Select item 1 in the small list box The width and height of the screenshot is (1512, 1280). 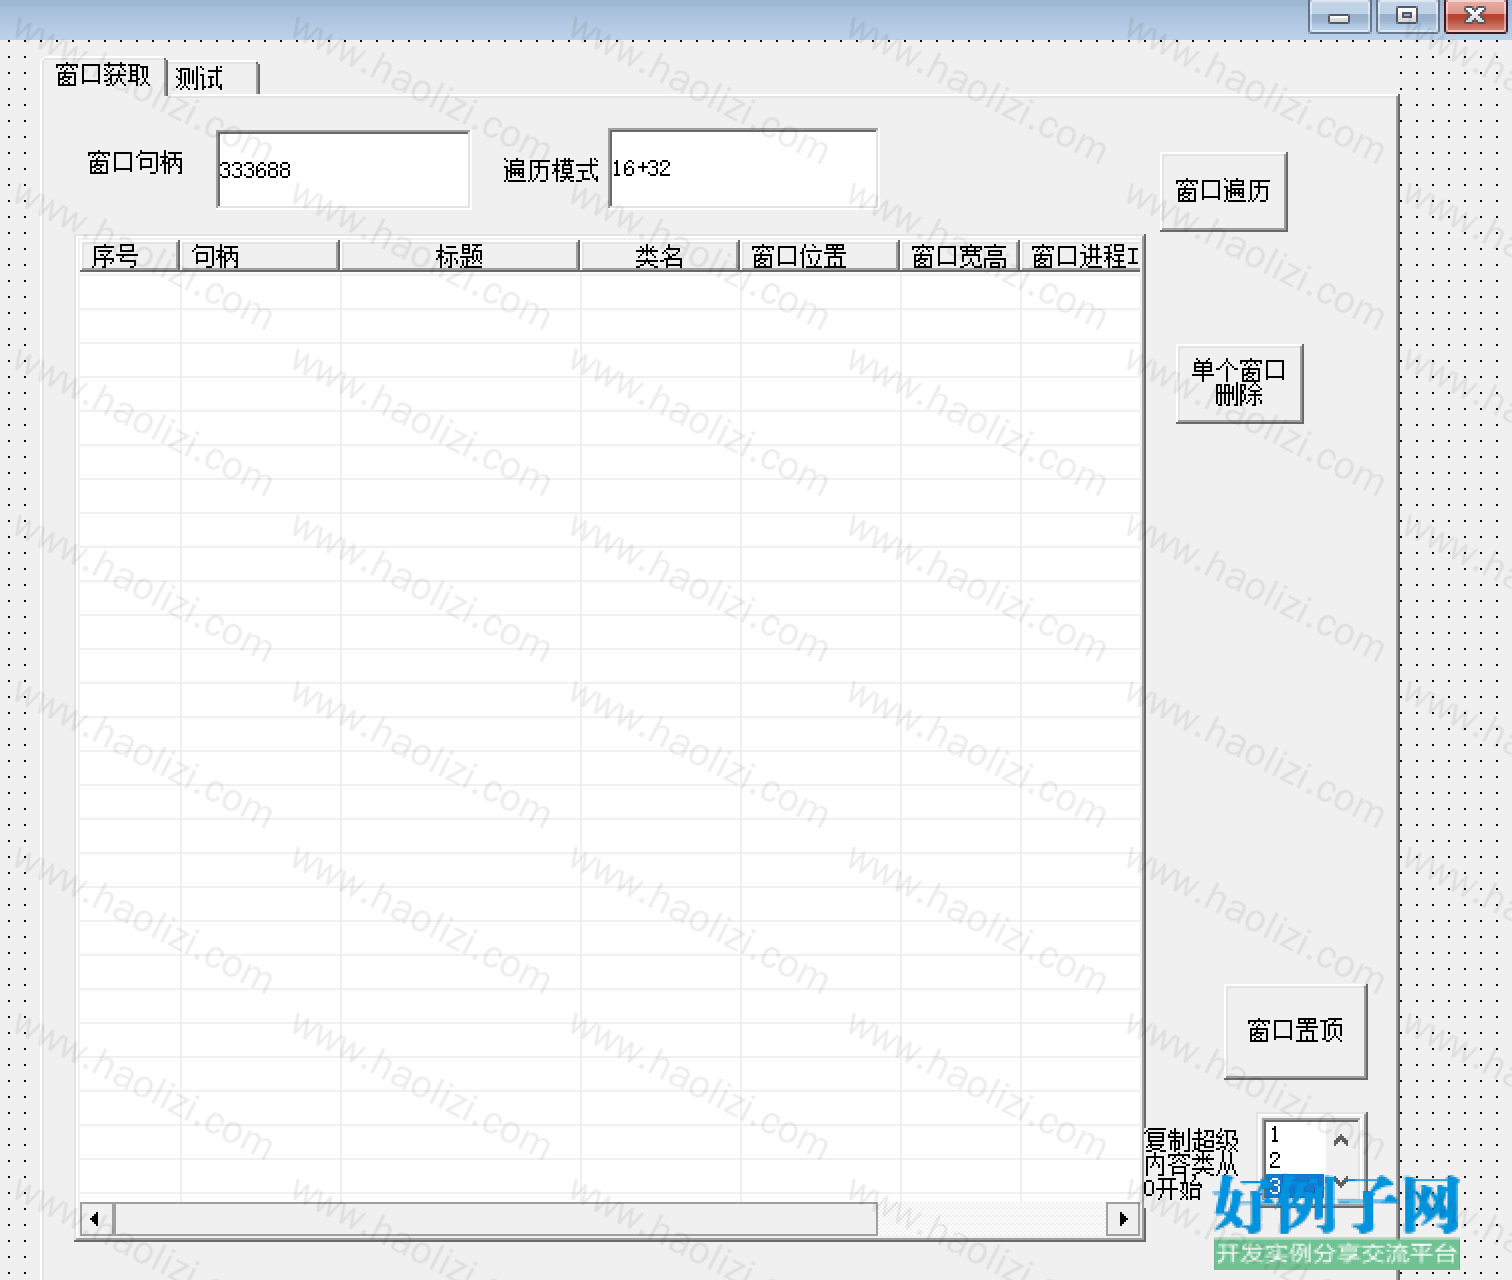click(x=1294, y=1135)
